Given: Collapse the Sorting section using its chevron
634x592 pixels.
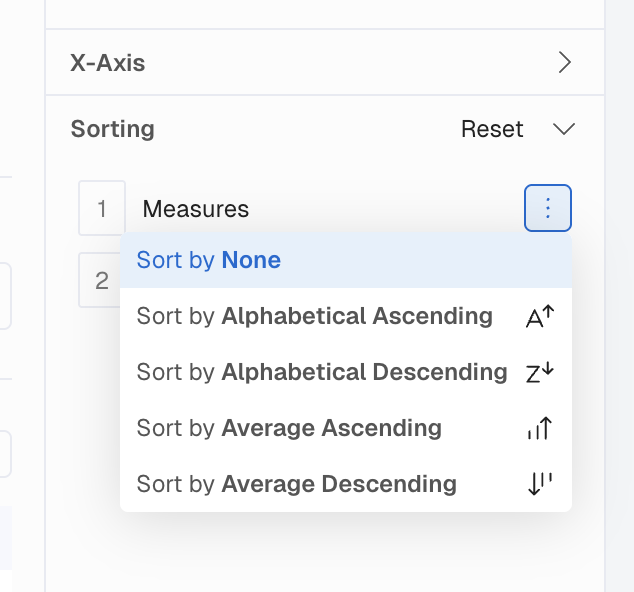Looking at the screenshot, I should (564, 129).
